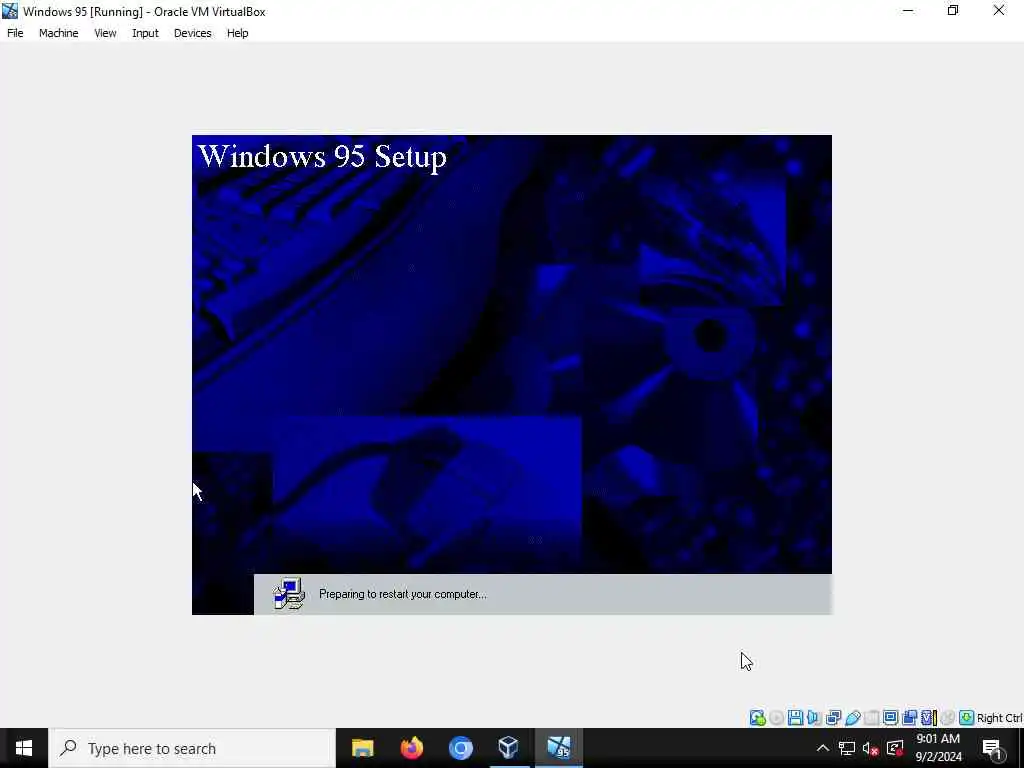This screenshot has height=768, width=1024.
Task: Minimize the VirtualBox window
Action: tap(908, 11)
